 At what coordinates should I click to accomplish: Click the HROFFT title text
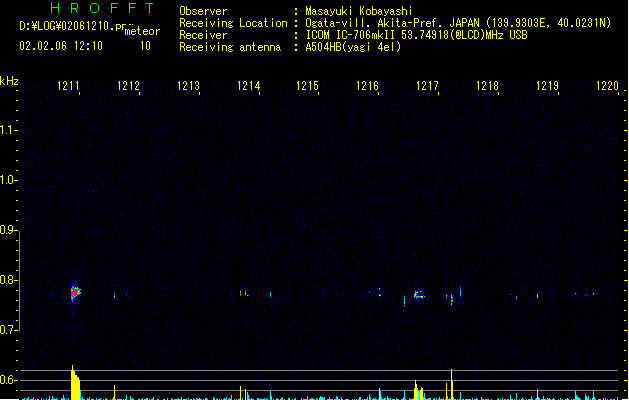[x=102, y=8]
